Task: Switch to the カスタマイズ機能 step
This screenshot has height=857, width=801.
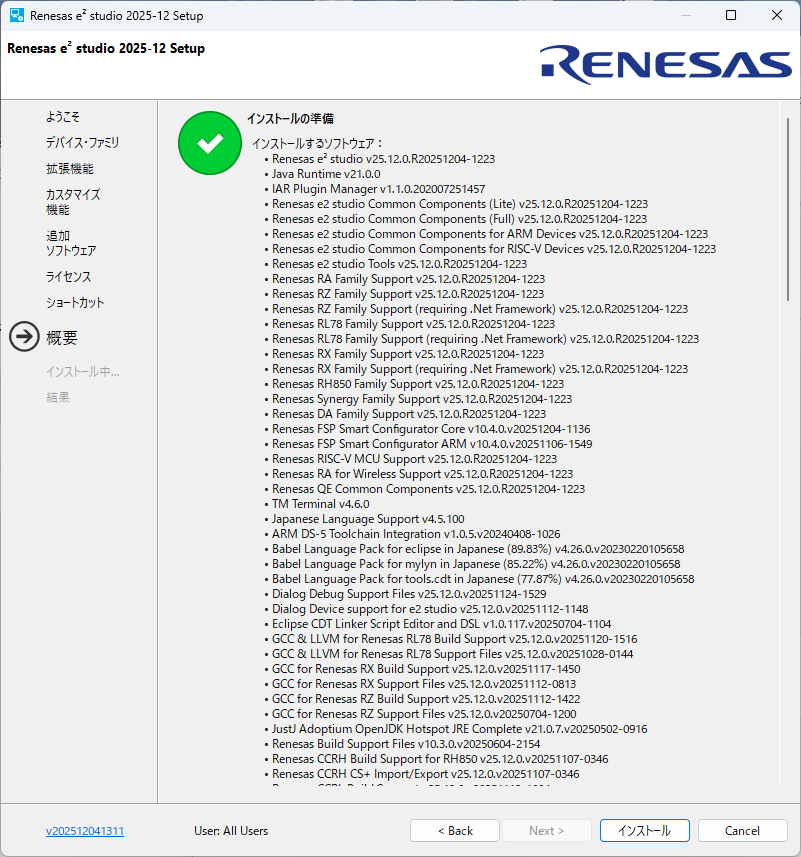Action: point(73,202)
